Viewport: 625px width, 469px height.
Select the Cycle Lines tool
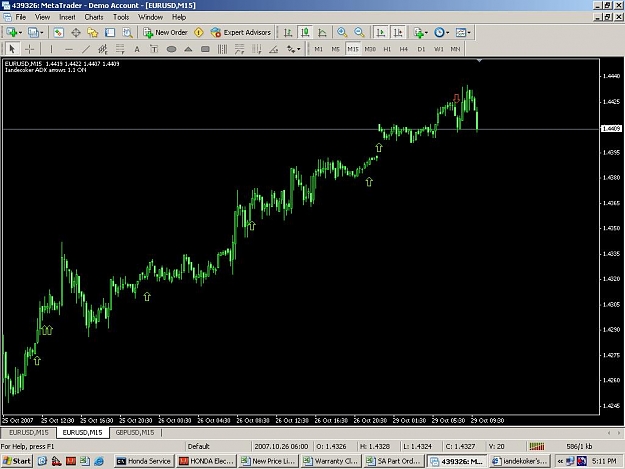tap(222, 49)
